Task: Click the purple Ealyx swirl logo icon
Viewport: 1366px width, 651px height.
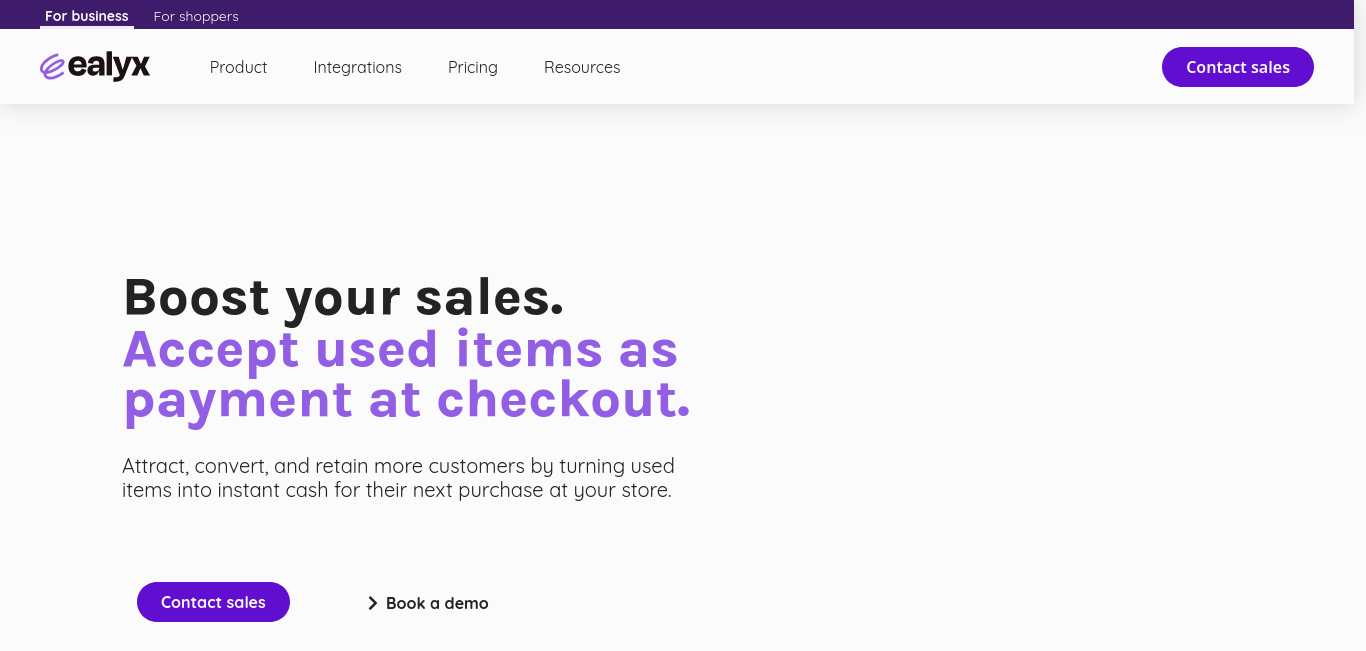Action: tap(52, 67)
